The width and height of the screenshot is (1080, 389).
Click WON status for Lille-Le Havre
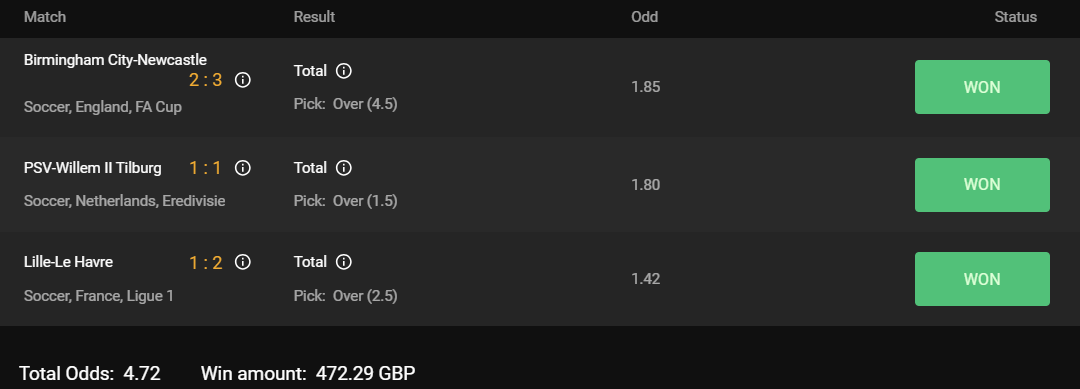(982, 279)
